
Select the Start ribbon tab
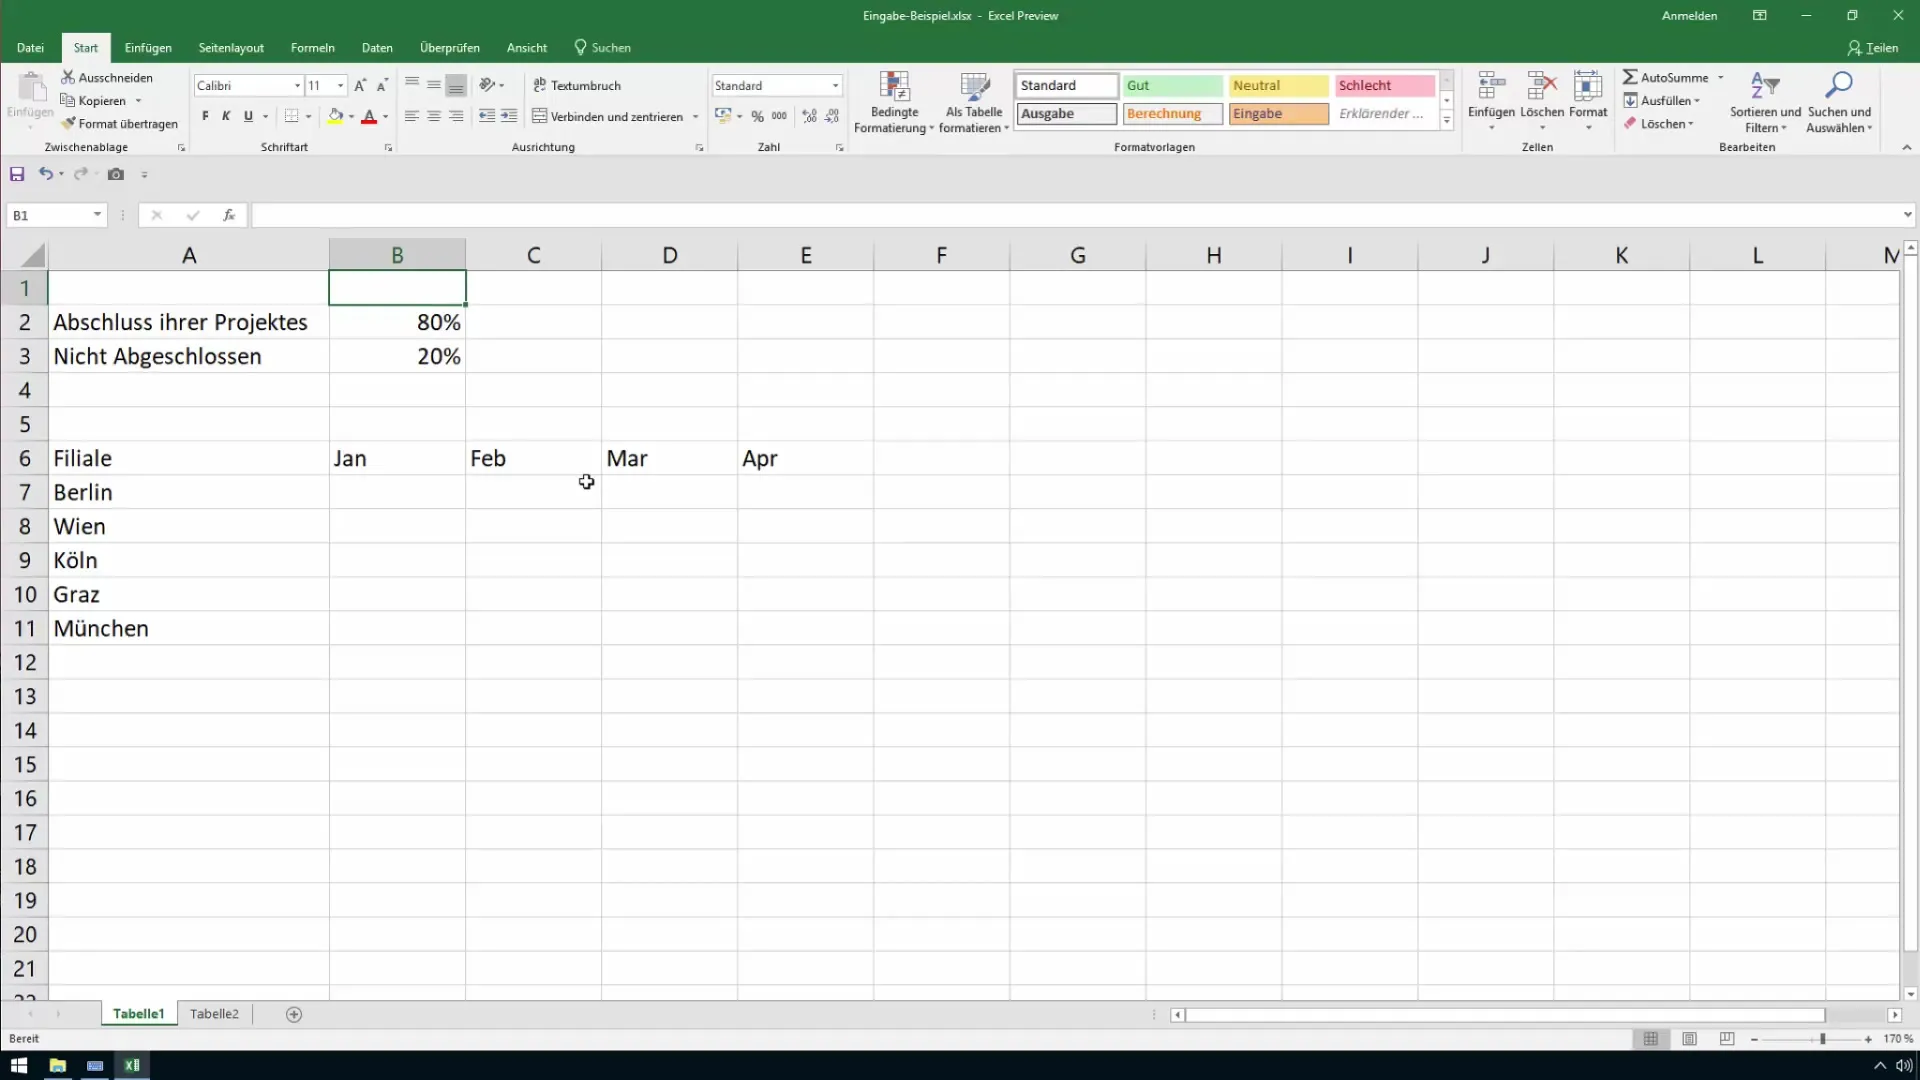(84, 47)
